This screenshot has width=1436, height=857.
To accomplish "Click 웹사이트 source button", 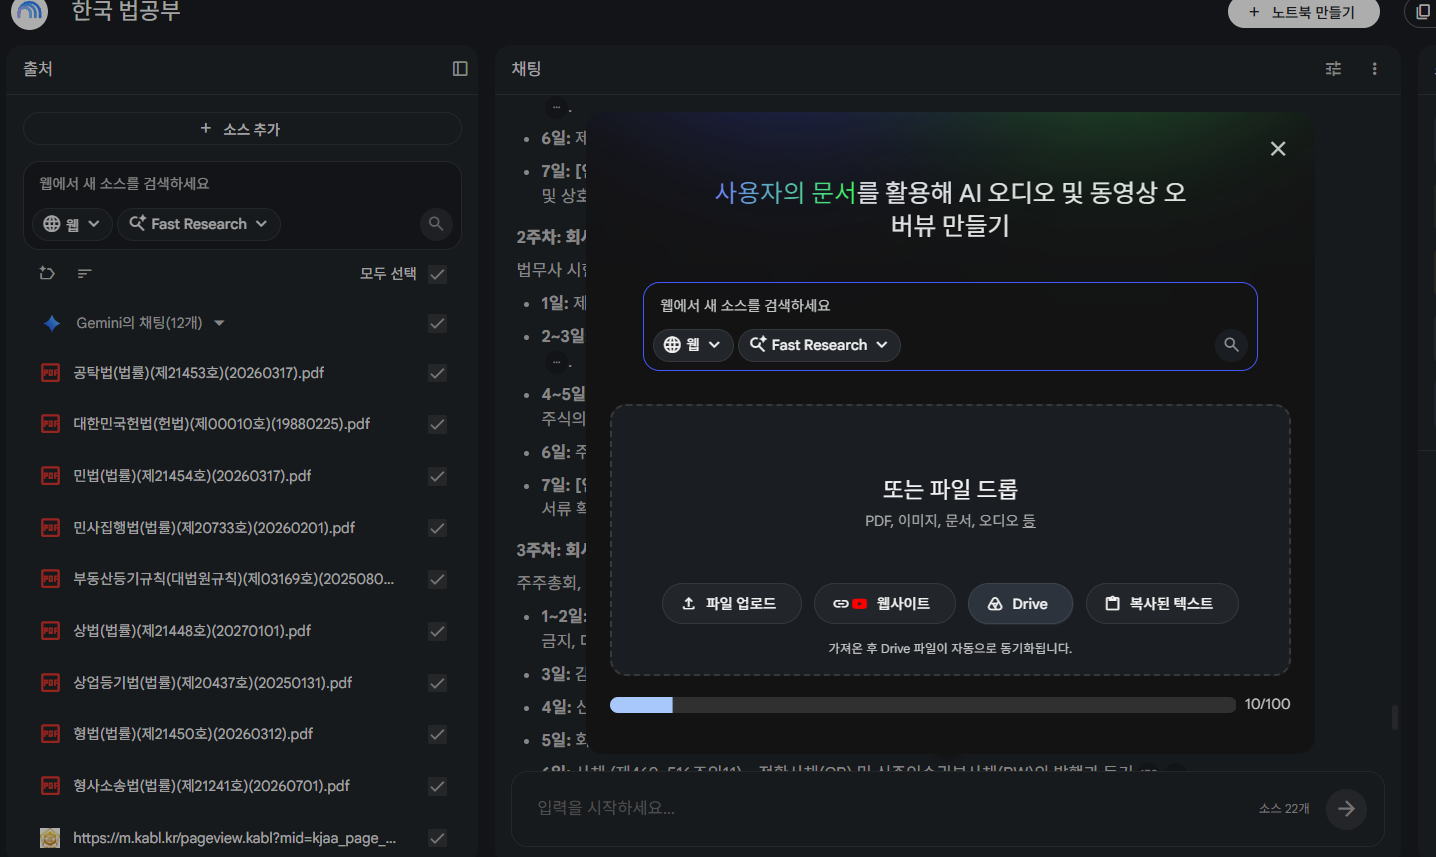I will [x=884, y=604].
